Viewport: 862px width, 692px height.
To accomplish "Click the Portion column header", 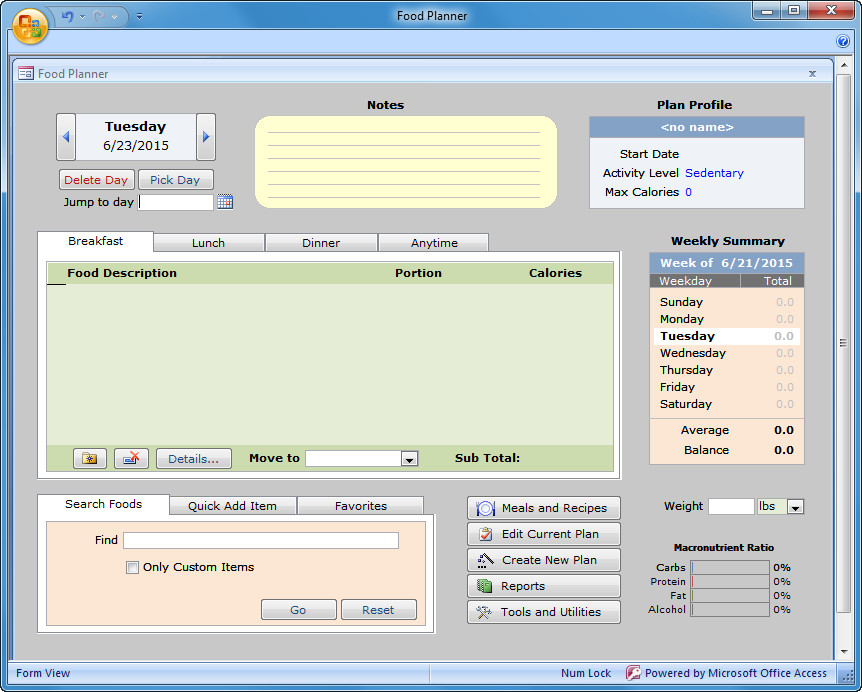I will click(418, 273).
